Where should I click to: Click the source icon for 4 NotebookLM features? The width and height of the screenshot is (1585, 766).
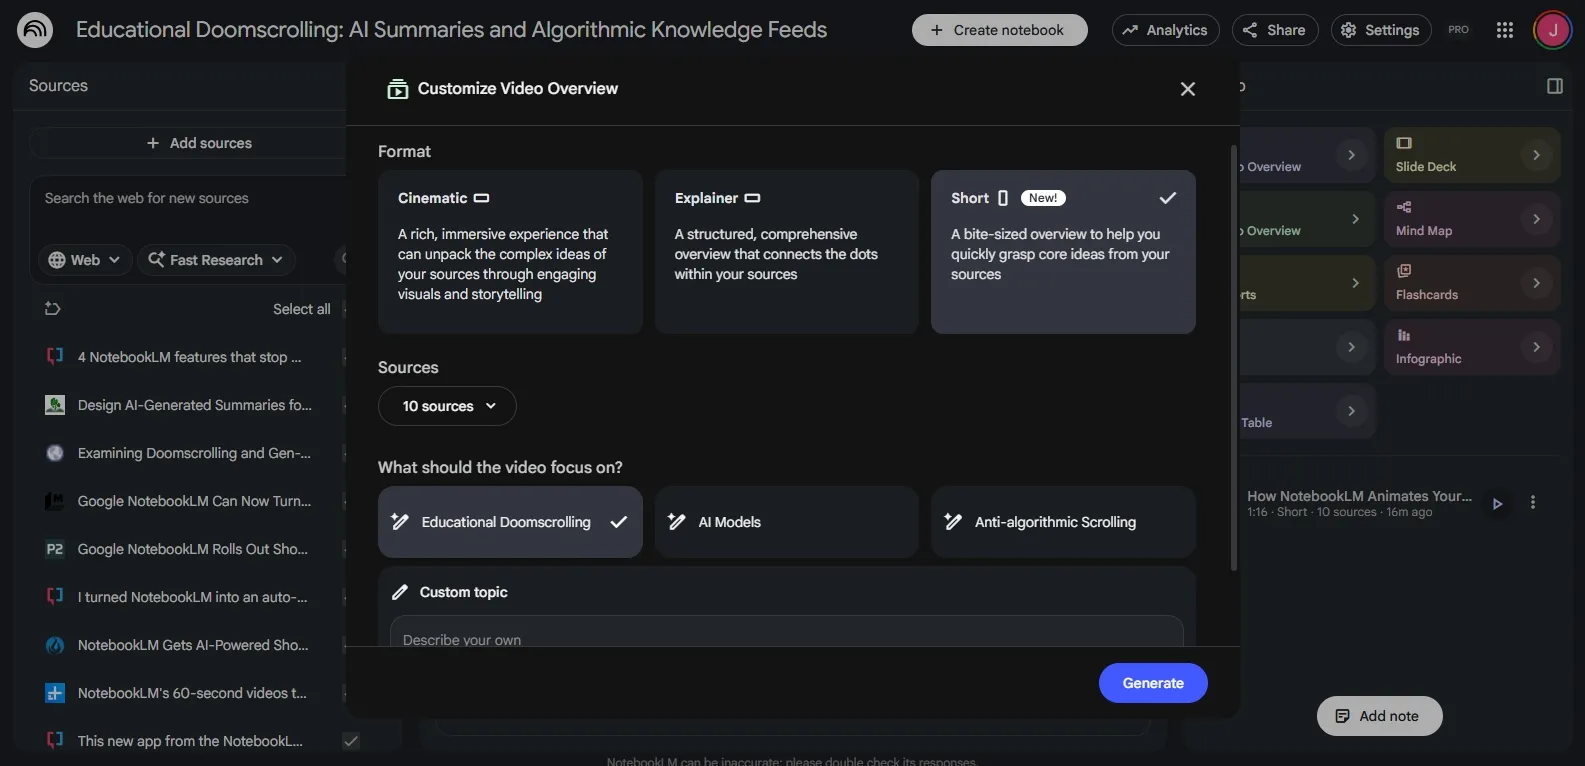tap(55, 357)
